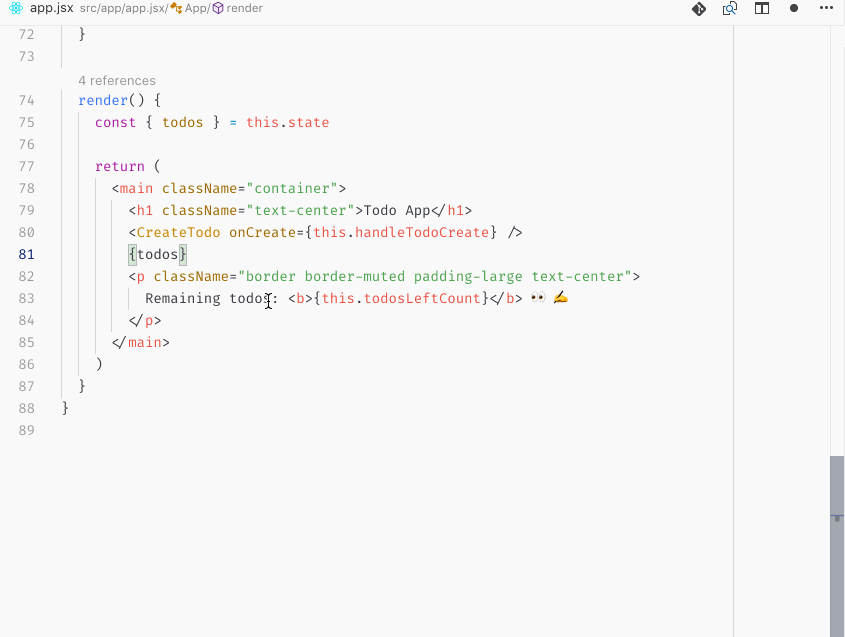The width and height of the screenshot is (845, 637).
Task: Select the app.jsx editor tab
Action: [52, 8]
